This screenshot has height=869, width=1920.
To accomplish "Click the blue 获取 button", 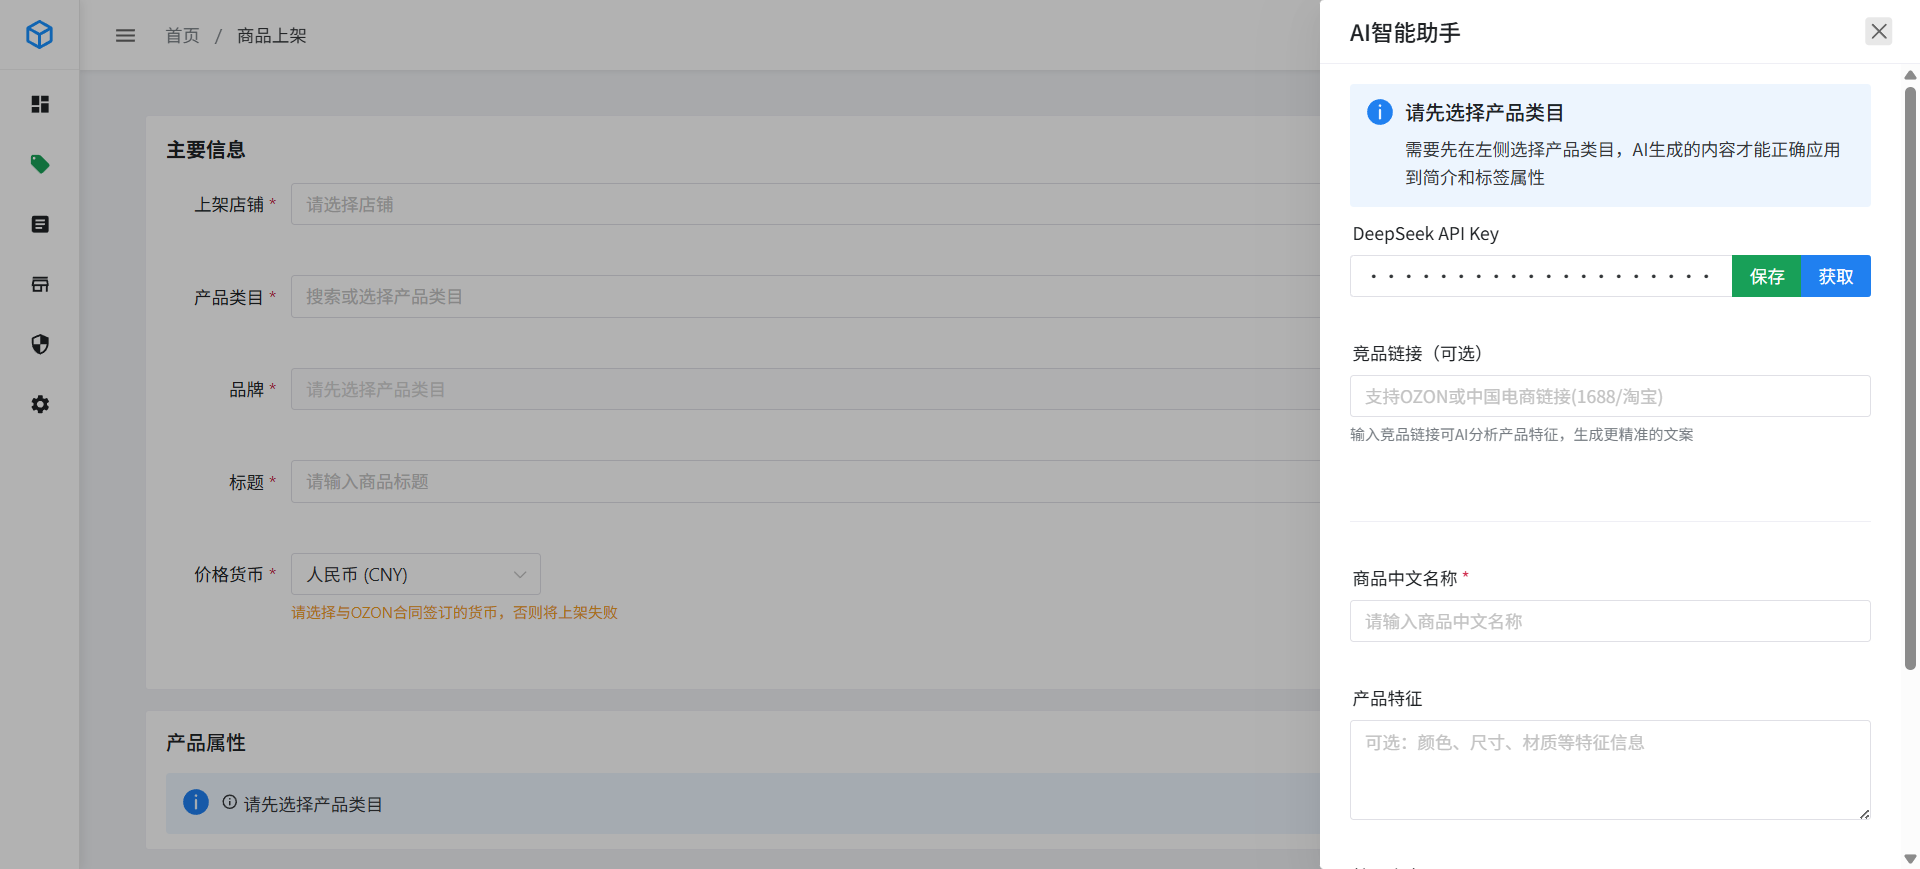I will [1836, 276].
